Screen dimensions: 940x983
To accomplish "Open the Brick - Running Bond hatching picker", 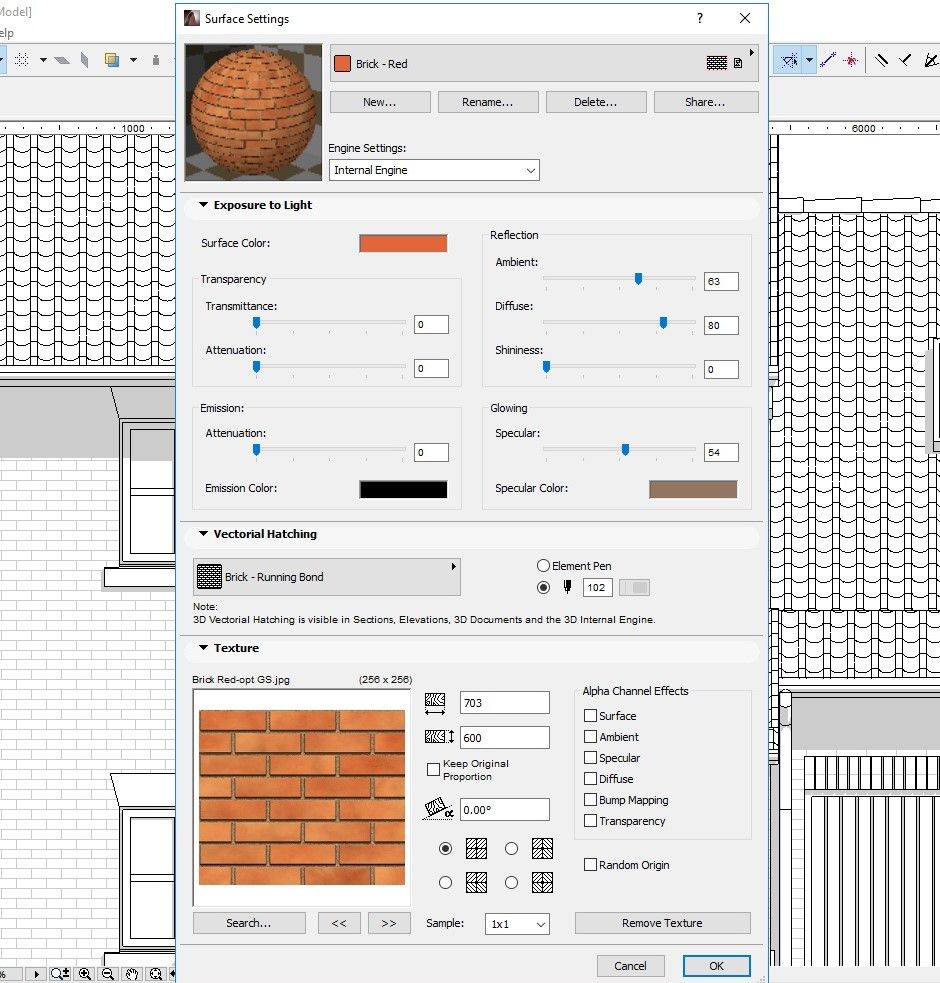I will [326, 577].
